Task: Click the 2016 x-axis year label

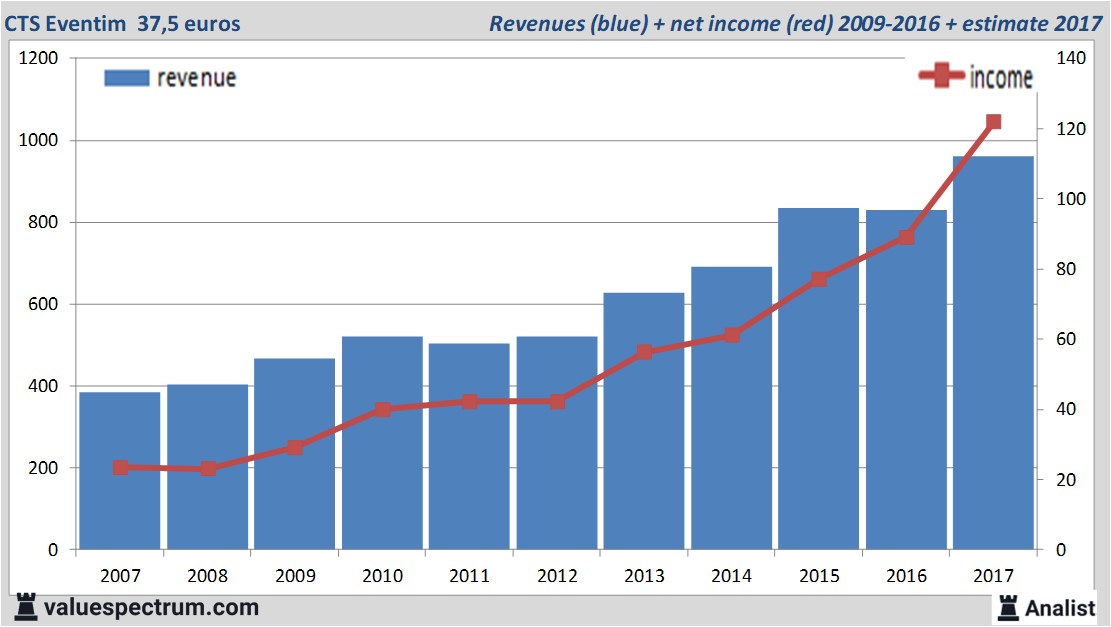Action: click(x=907, y=575)
